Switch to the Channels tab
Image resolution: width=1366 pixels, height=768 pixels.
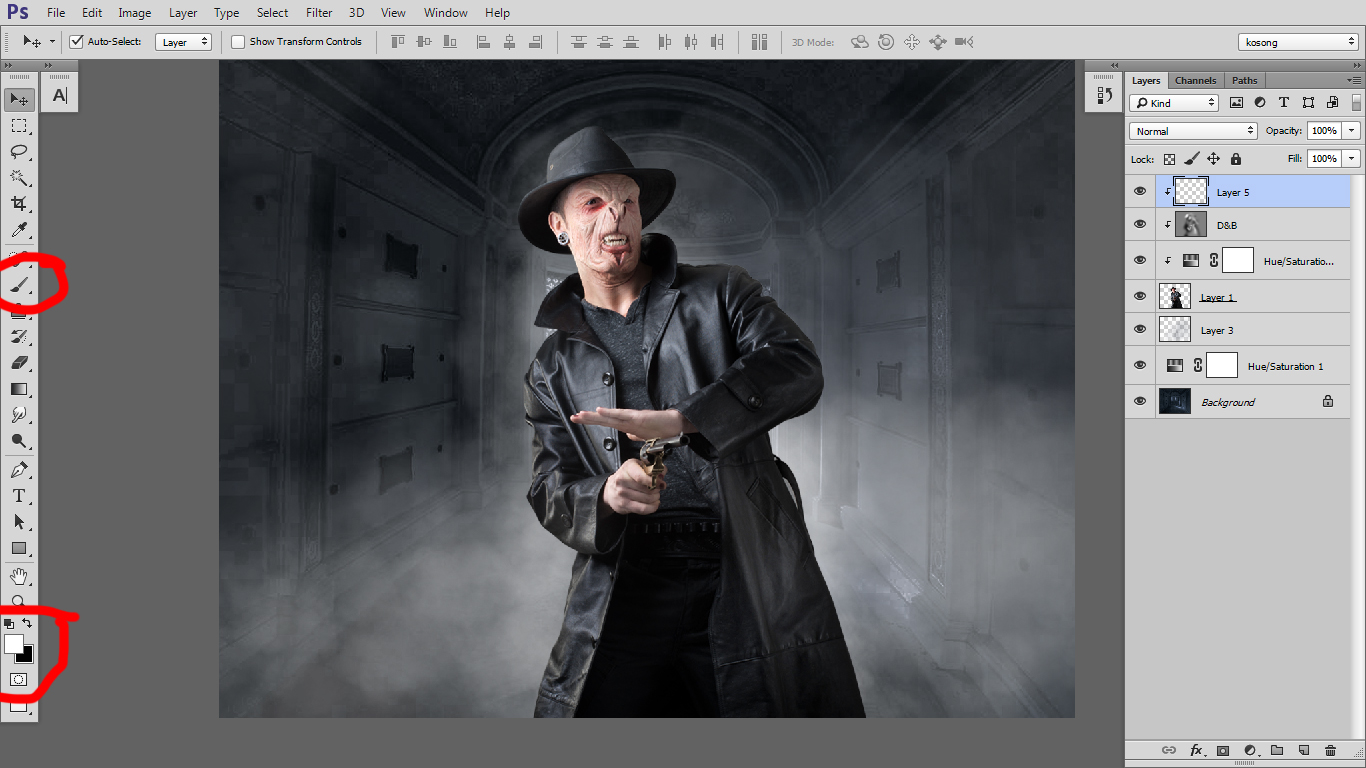(x=1195, y=80)
